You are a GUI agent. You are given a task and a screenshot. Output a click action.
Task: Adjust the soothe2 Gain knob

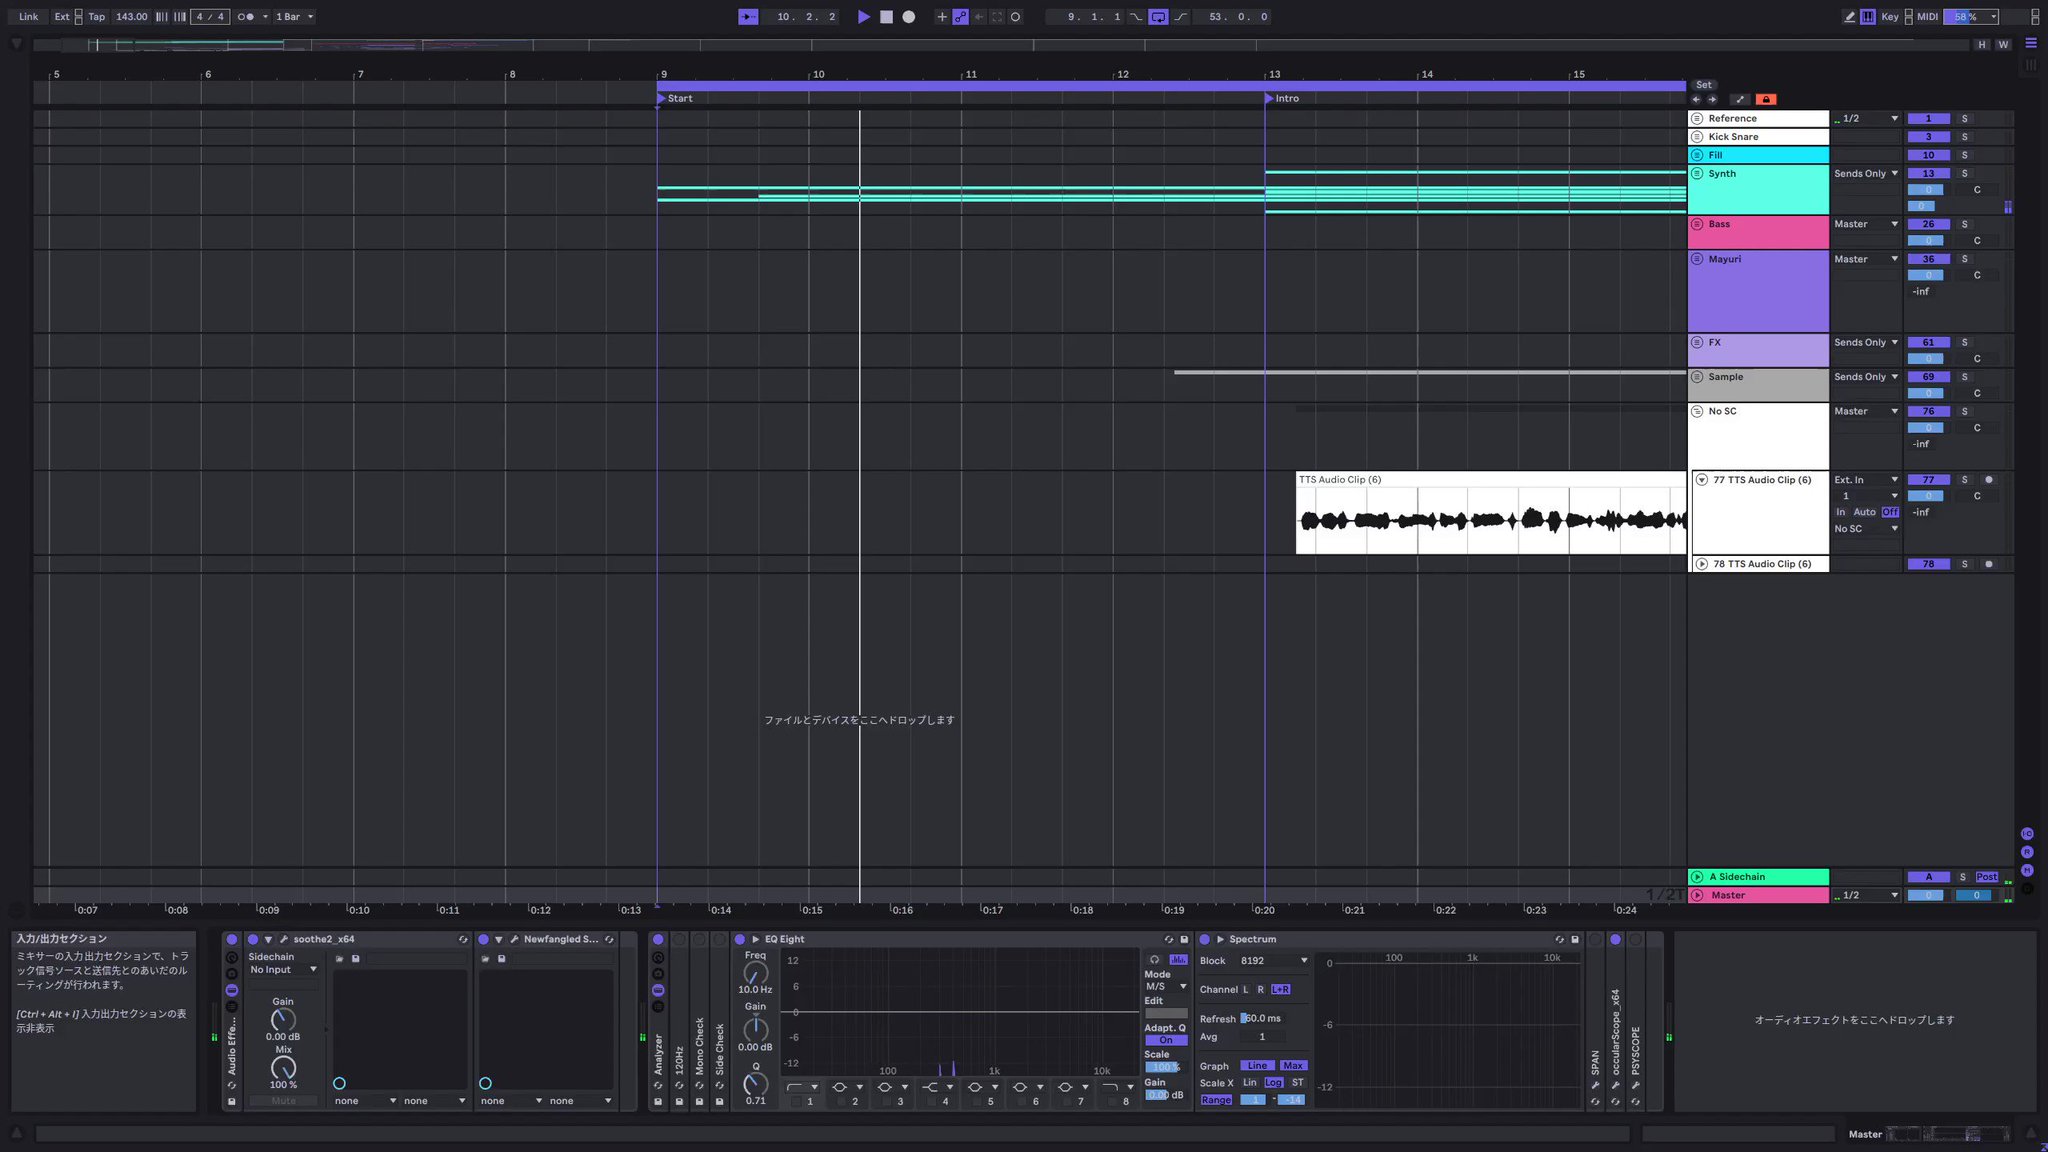point(283,1020)
